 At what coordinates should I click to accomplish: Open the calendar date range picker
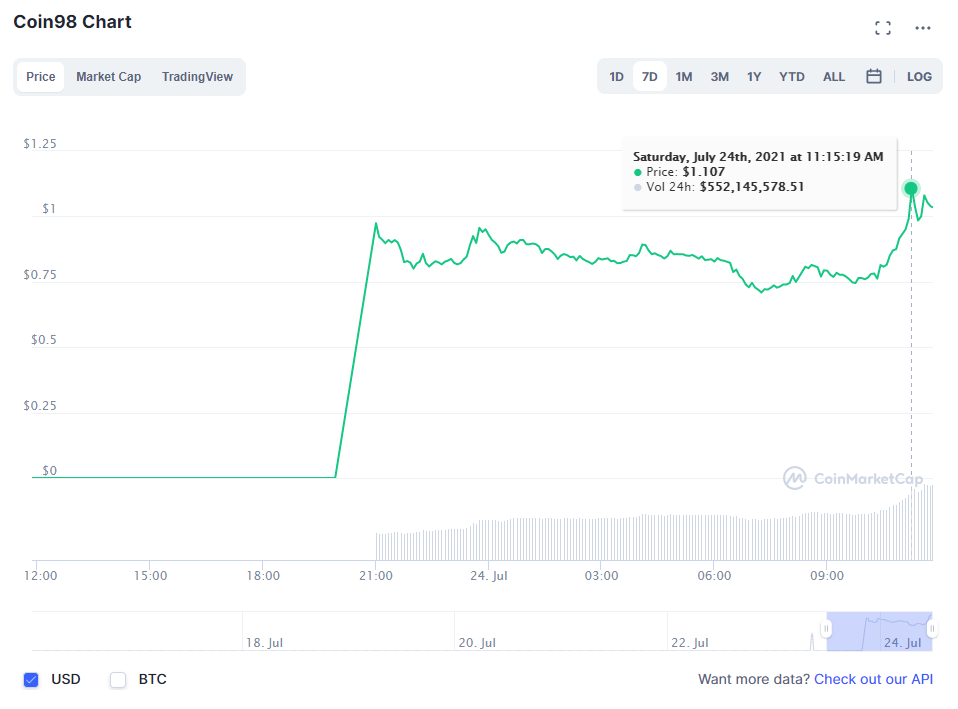tap(874, 76)
